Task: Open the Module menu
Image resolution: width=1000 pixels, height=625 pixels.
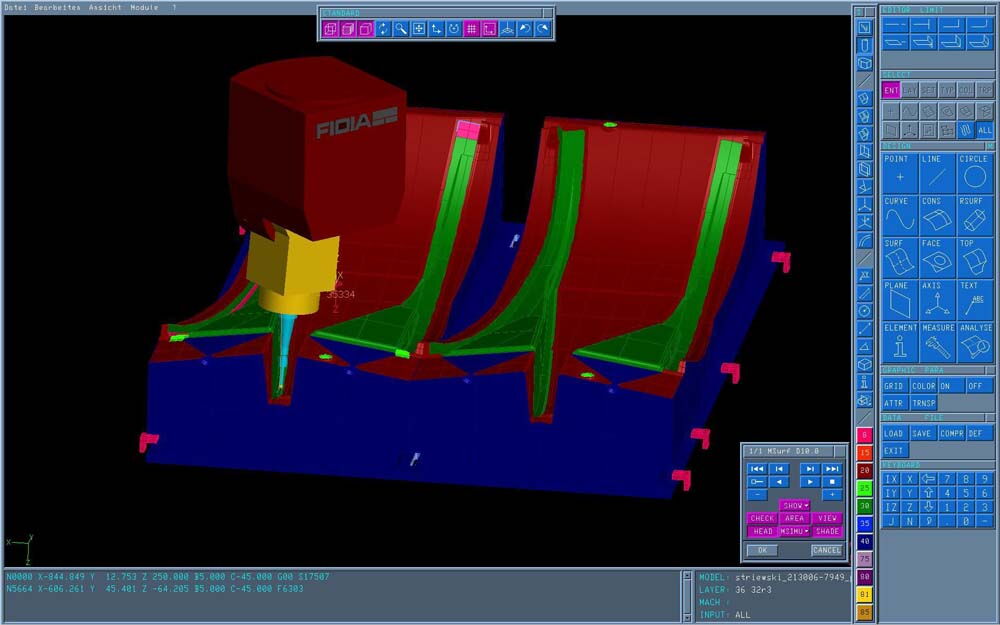Action: [145, 6]
